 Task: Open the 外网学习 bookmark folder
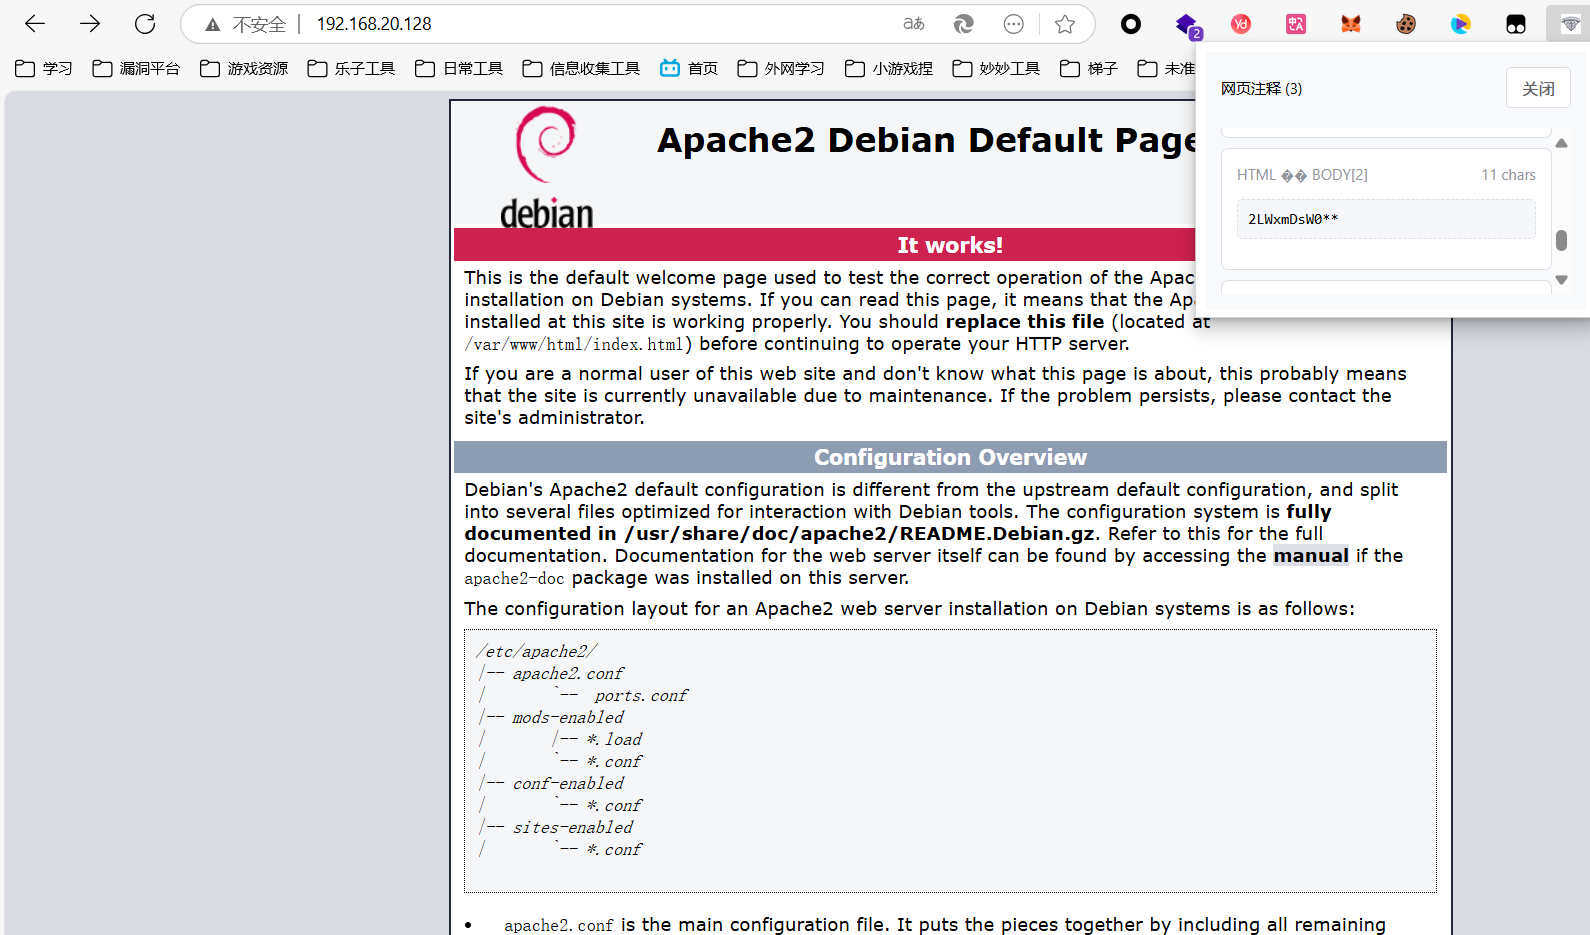tap(781, 68)
